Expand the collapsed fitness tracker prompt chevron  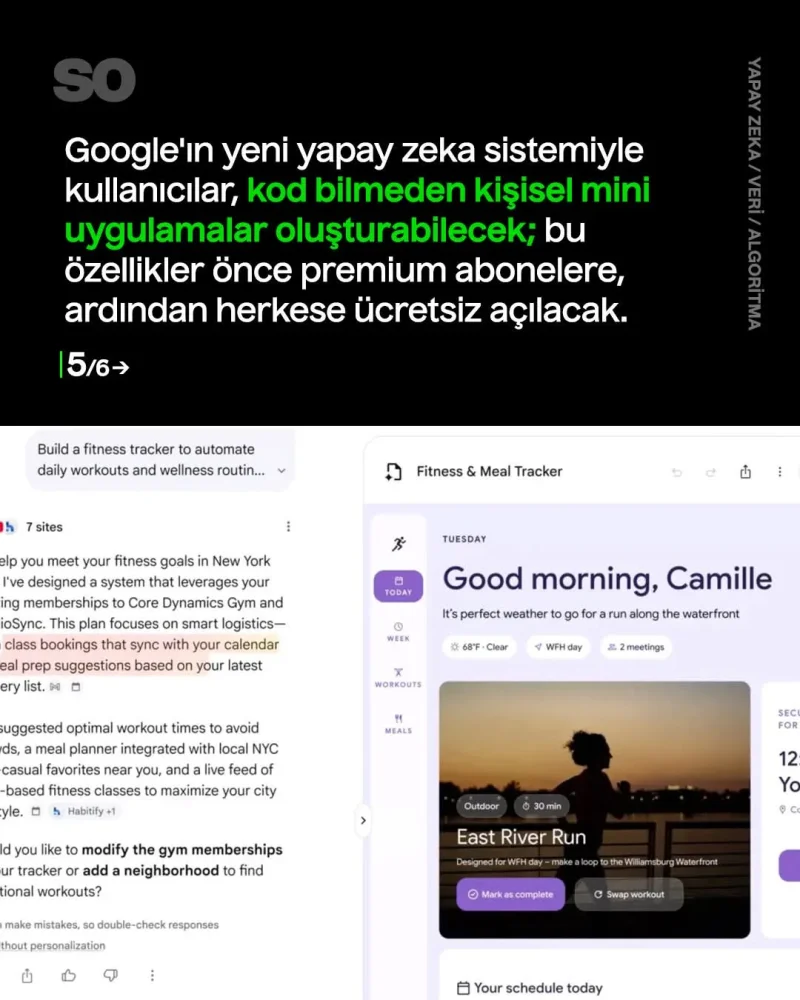(281, 471)
